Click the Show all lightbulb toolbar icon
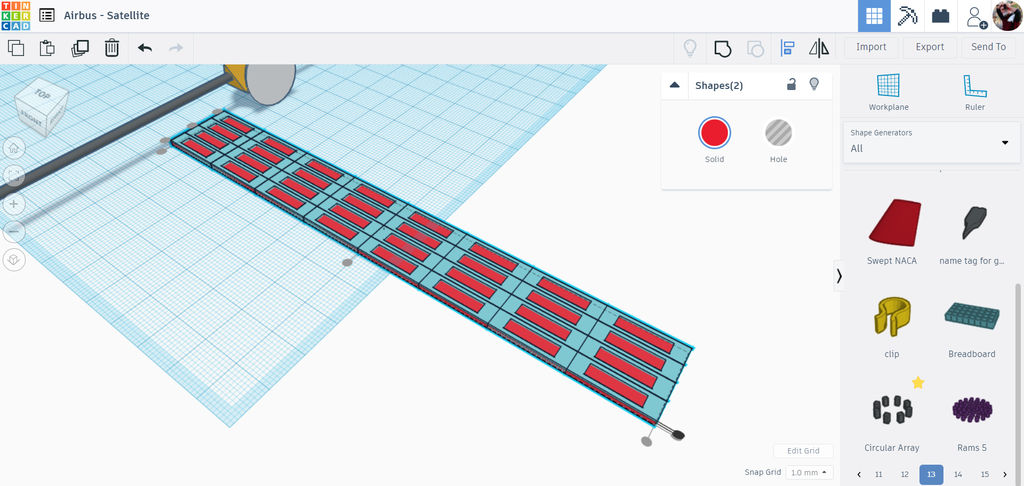The image size is (1024, 486). pos(690,48)
